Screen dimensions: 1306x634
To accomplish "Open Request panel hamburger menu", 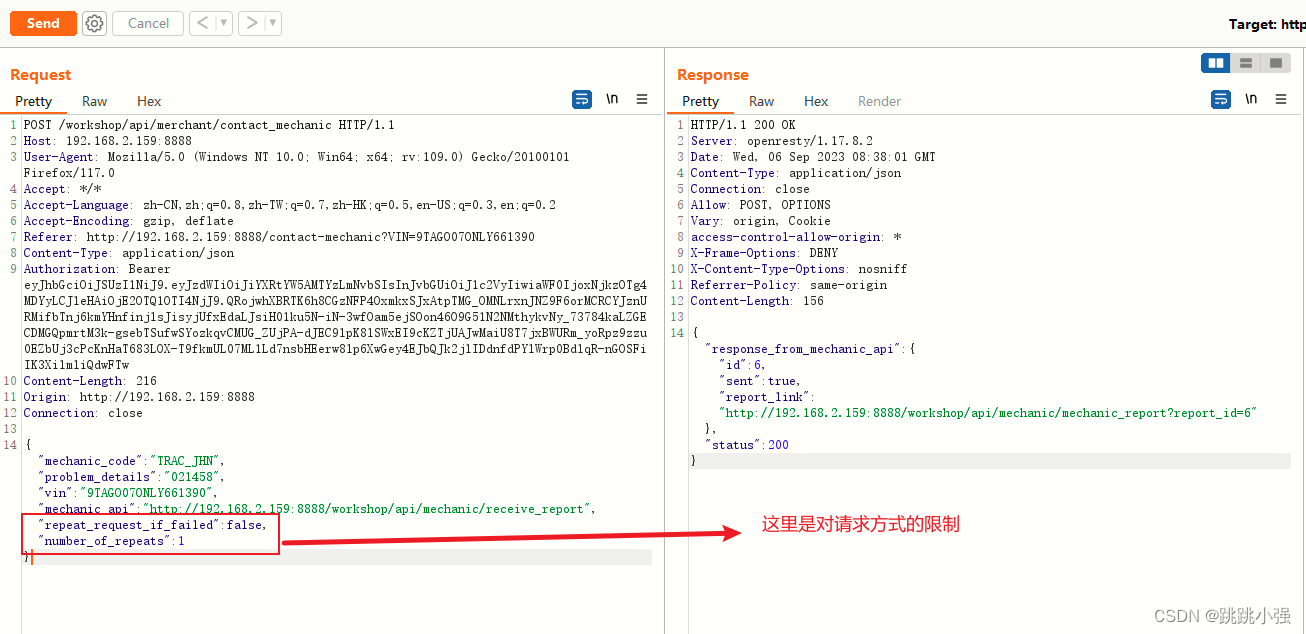I will tap(642, 99).
